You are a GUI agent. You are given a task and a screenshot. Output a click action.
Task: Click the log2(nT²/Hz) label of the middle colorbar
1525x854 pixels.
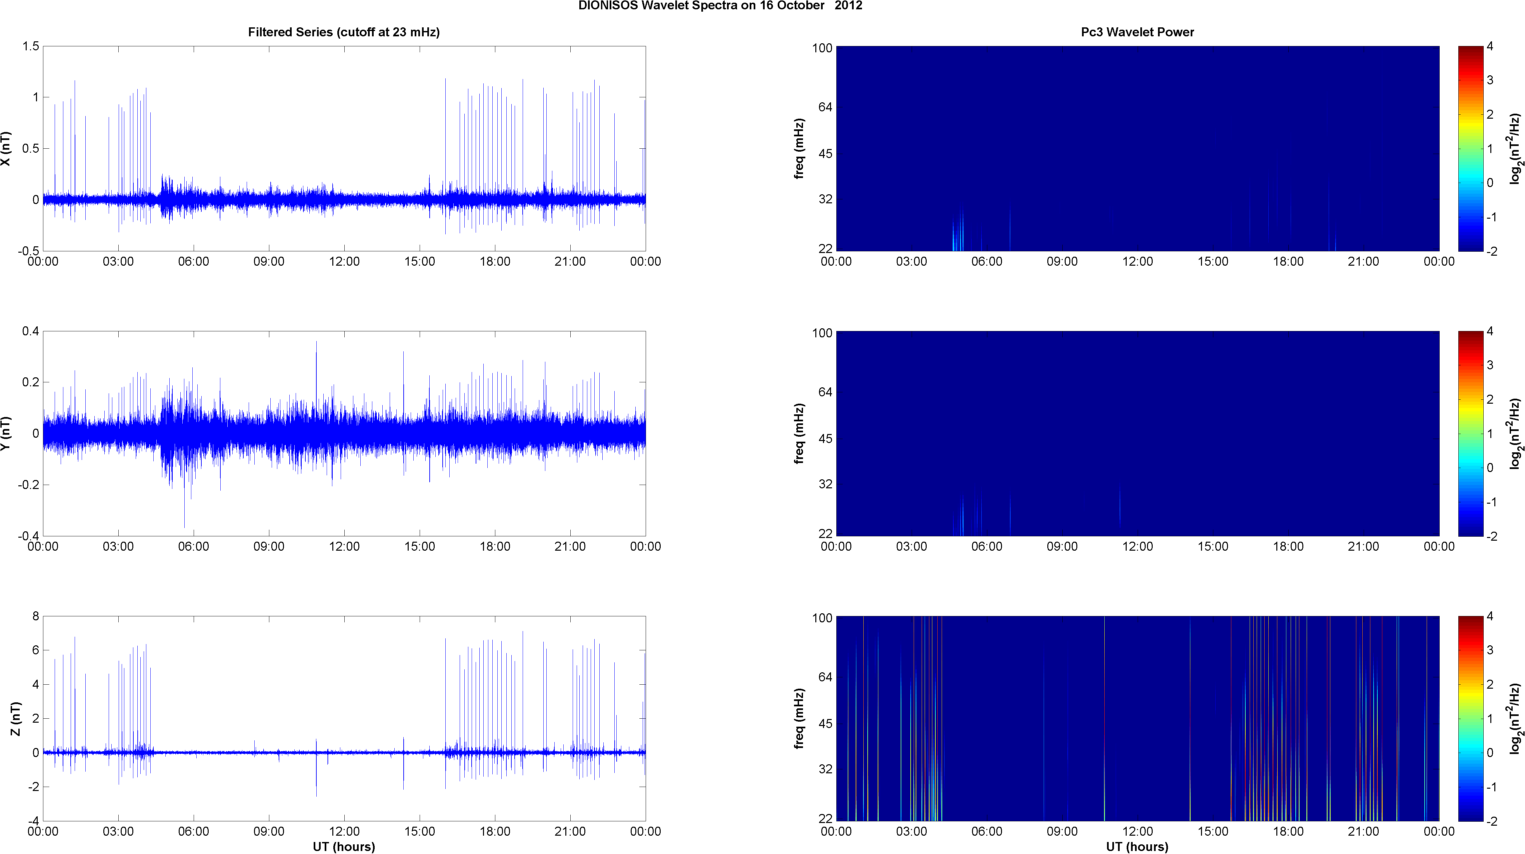tap(1516, 434)
